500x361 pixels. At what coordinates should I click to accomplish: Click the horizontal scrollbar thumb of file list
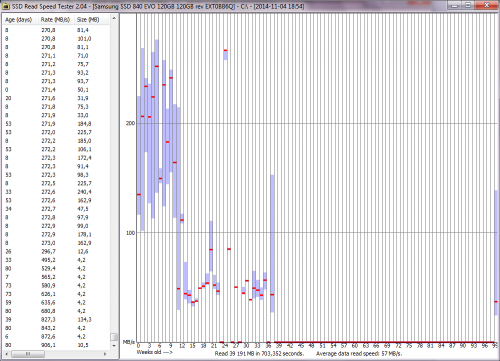coord(28,354)
